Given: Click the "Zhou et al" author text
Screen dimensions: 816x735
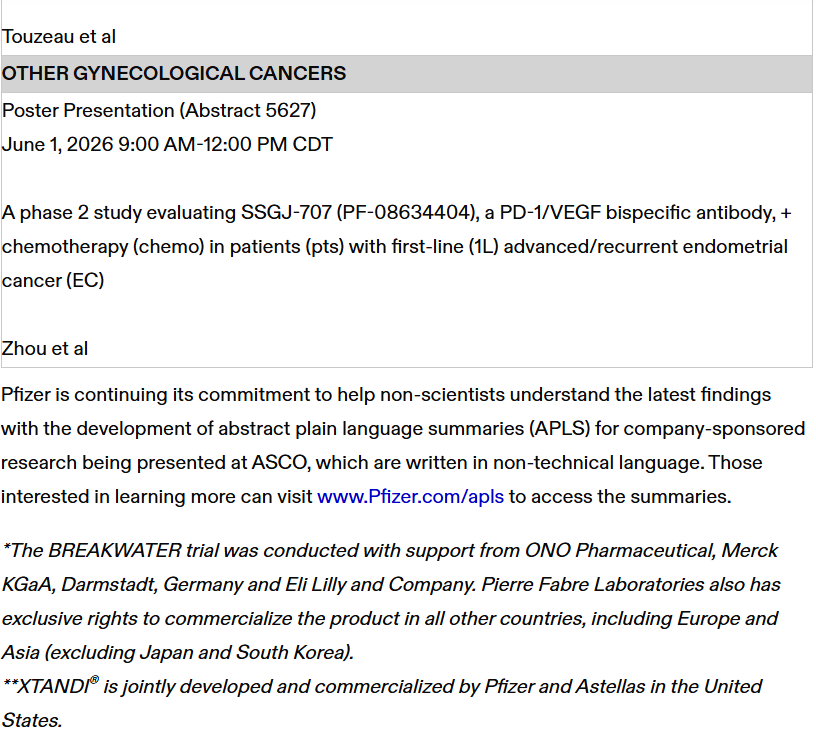Looking at the screenshot, I should pos(45,348).
